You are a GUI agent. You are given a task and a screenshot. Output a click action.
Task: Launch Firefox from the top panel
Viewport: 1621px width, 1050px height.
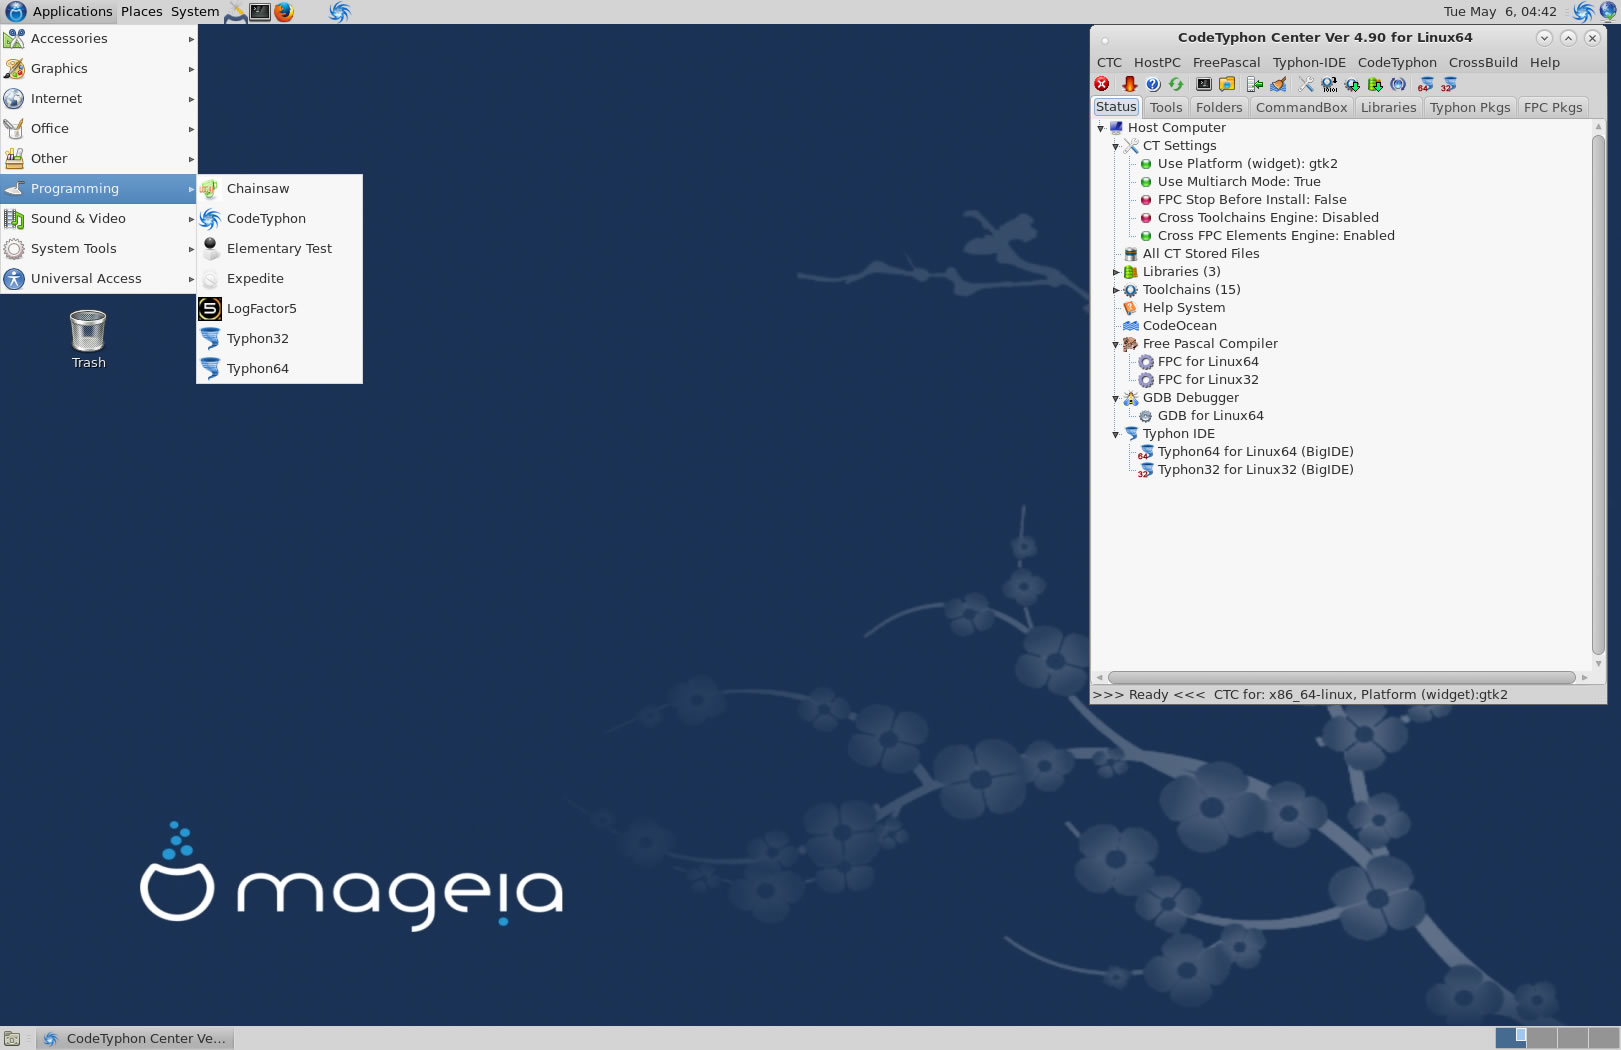(x=284, y=12)
